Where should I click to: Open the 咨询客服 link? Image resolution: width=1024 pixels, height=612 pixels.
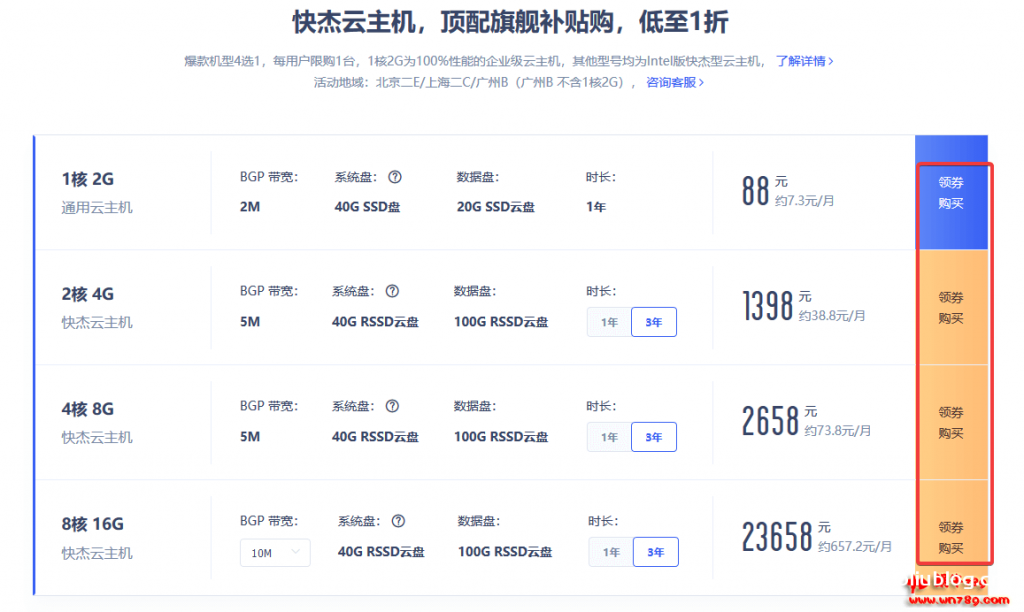(675, 82)
